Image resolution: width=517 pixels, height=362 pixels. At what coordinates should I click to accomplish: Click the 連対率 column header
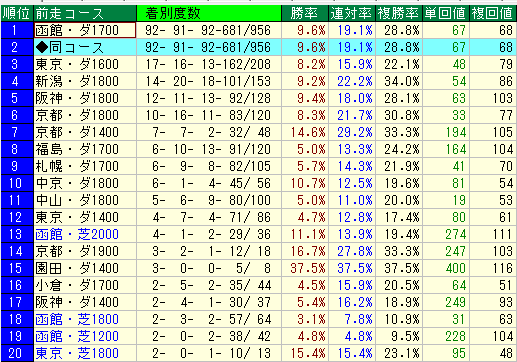(352, 13)
